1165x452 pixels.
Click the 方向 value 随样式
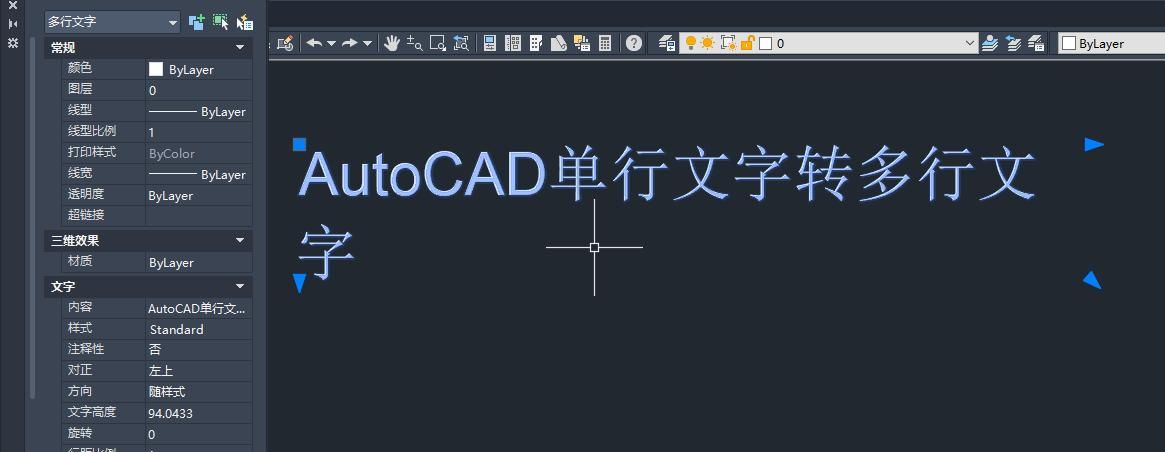pos(199,391)
